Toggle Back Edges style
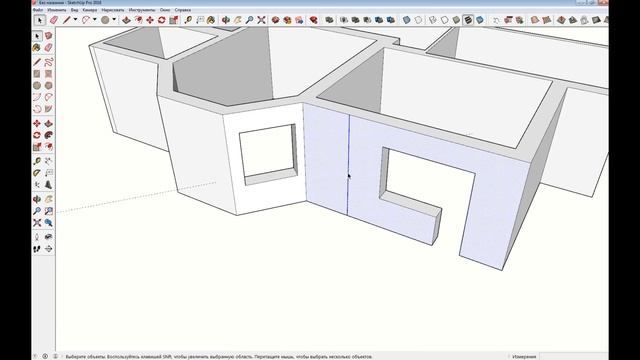The height and width of the screenshot is (360, 640). 419,20
